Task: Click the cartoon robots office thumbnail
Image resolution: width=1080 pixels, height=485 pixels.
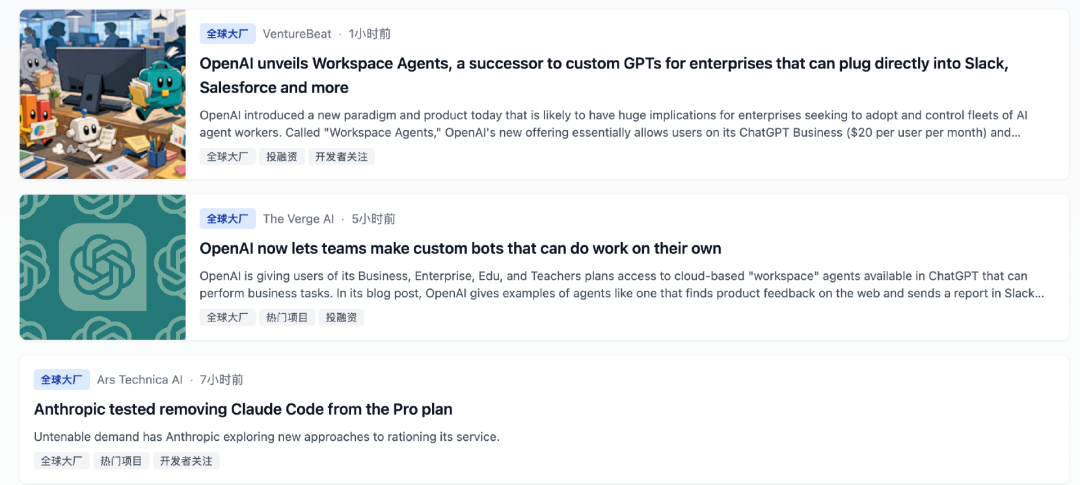Action: 102,94
